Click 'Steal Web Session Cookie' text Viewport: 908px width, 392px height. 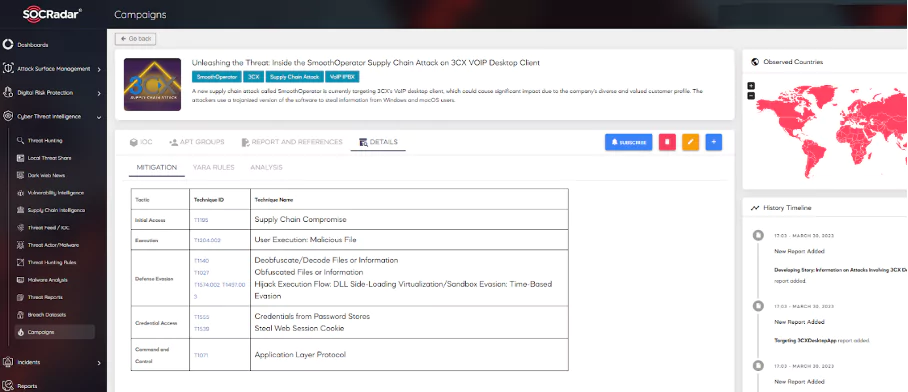[299, 328]
